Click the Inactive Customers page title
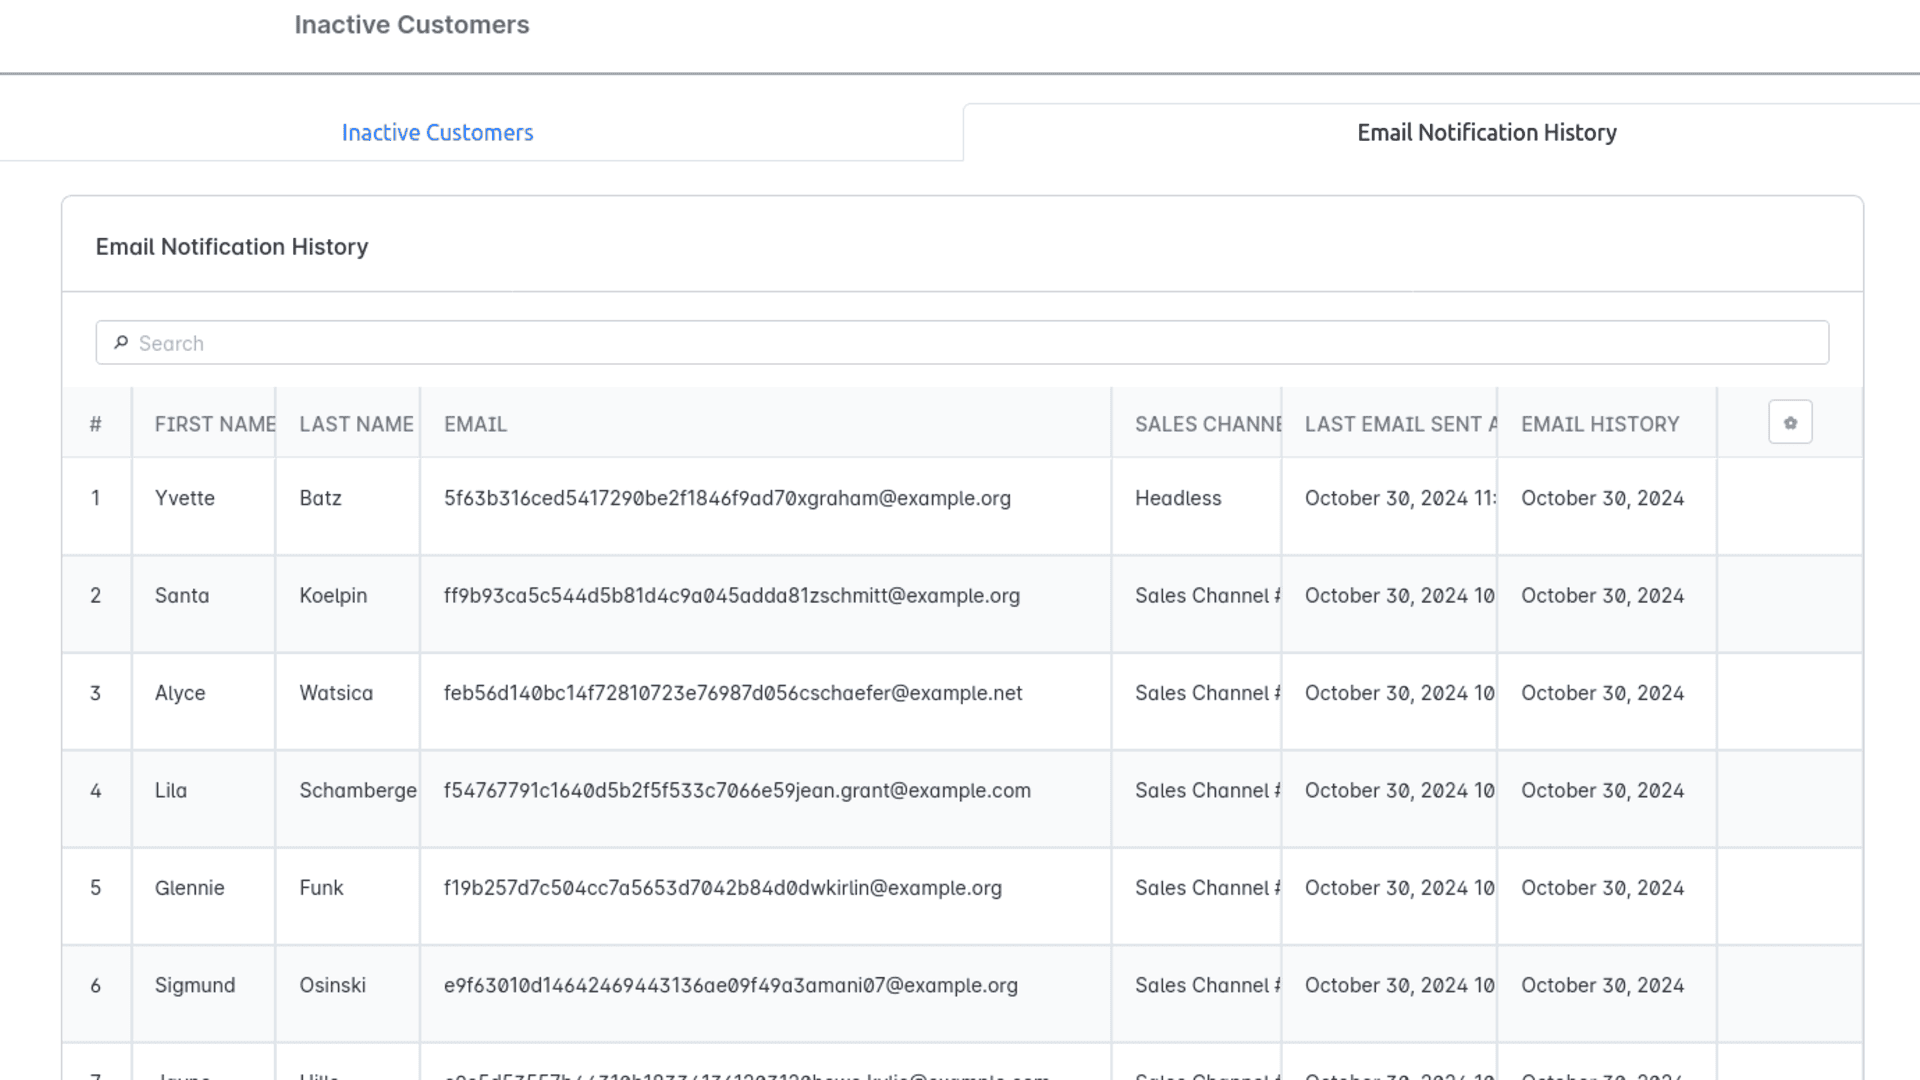The image size is (1920, 1080). pyautogui.click(x=412, y=25)
